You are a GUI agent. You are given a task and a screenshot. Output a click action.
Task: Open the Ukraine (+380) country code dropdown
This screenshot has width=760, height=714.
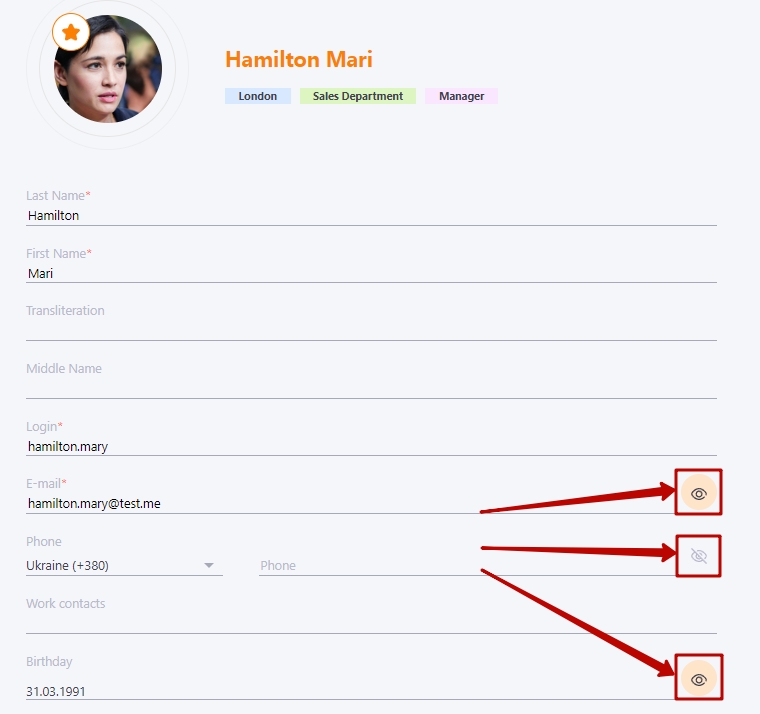pyautogui.click(x=124, y=565)
